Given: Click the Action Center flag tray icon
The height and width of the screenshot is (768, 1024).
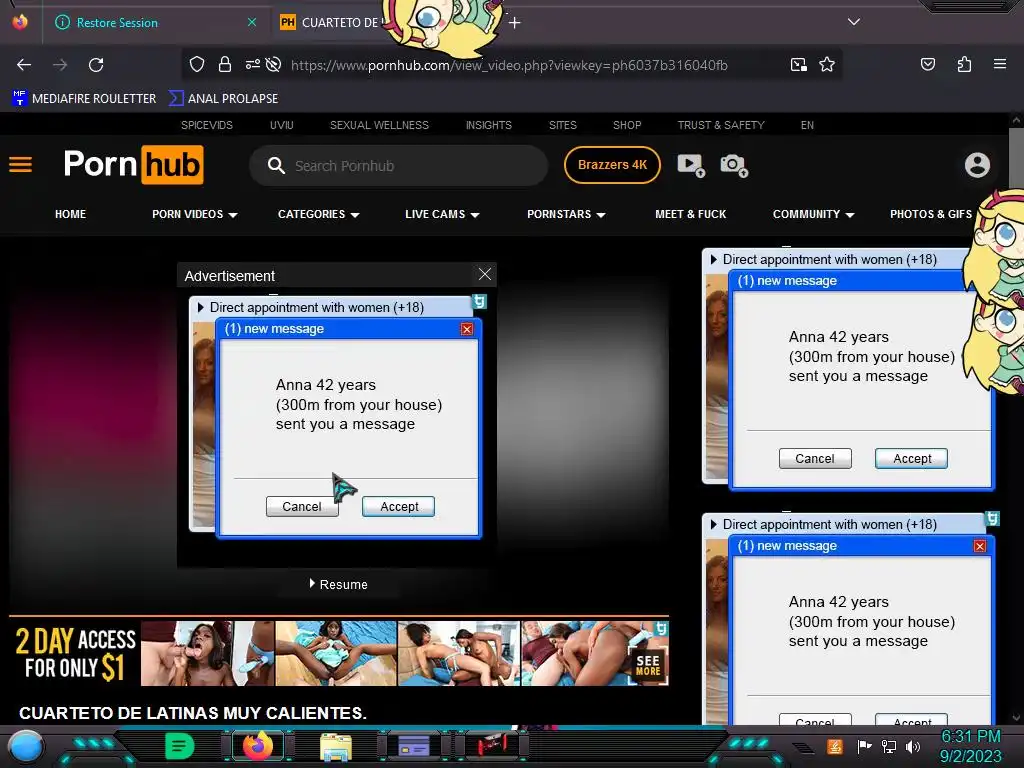Looking at the screenshot, I should [x=865, y=746].
